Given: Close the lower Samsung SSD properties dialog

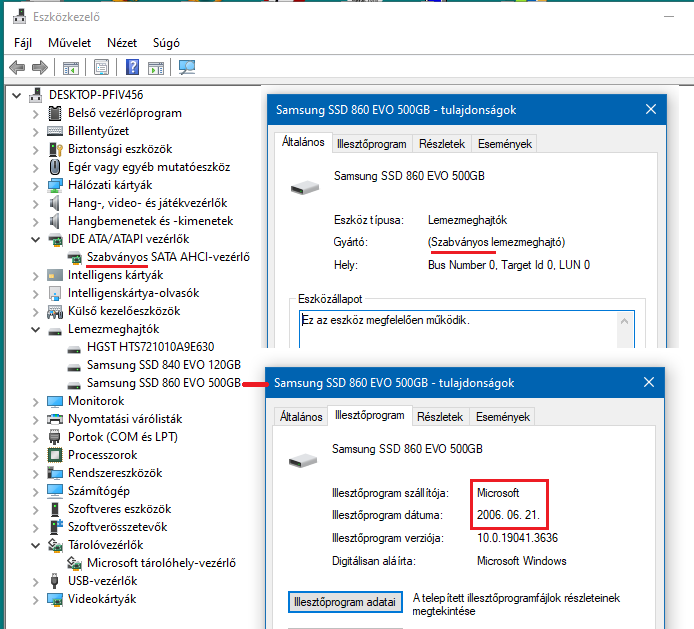Looking at the screenshot, I should [x=649, y=382].
